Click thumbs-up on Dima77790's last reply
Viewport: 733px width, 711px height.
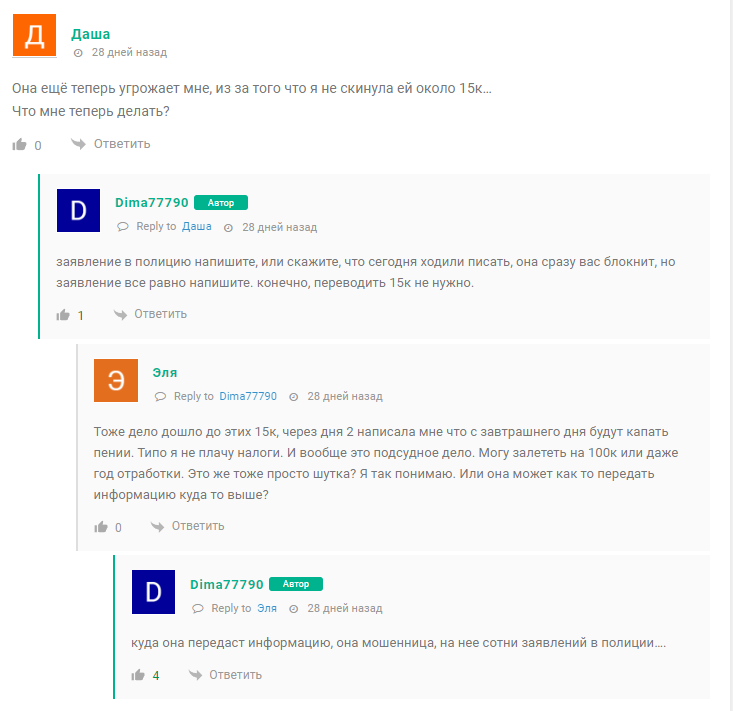click(x=138, y=675)
